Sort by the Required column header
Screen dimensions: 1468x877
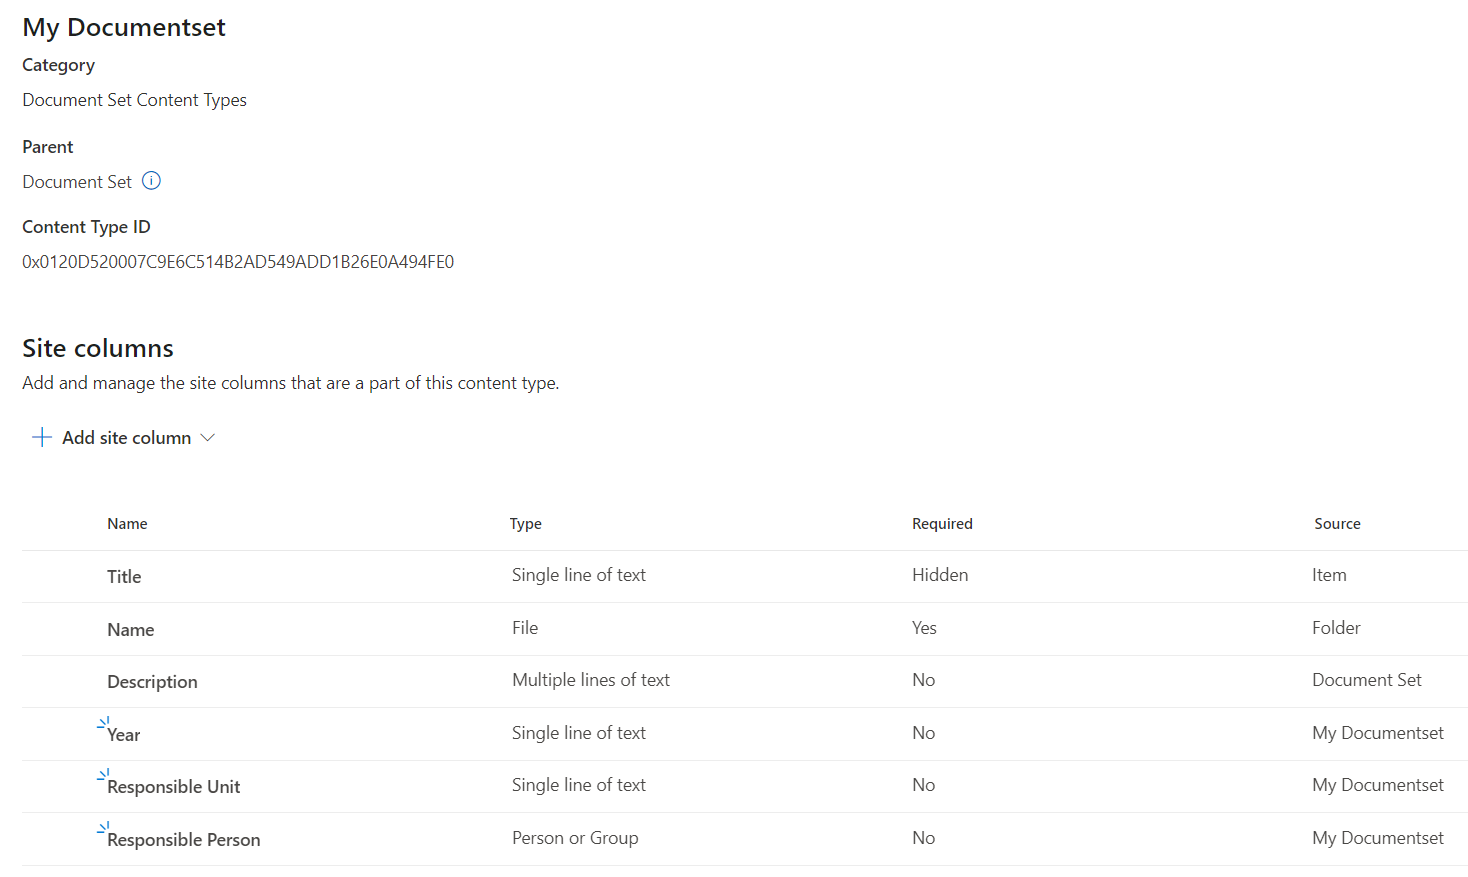click(942, 524)
